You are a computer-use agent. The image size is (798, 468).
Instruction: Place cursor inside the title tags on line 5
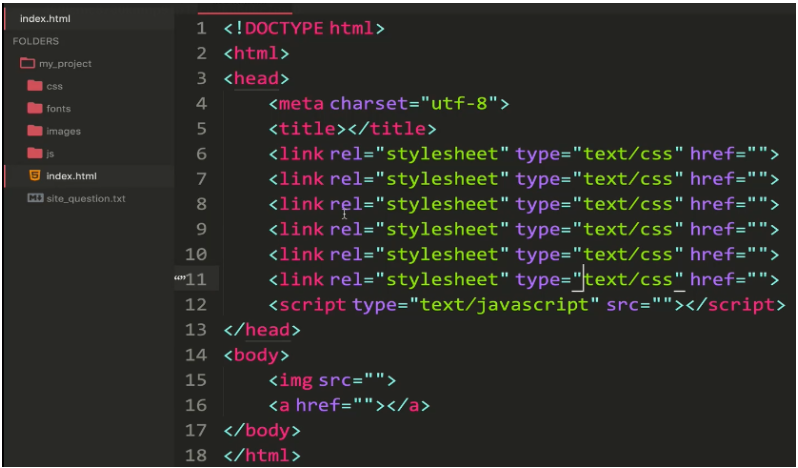pos(347,129)
